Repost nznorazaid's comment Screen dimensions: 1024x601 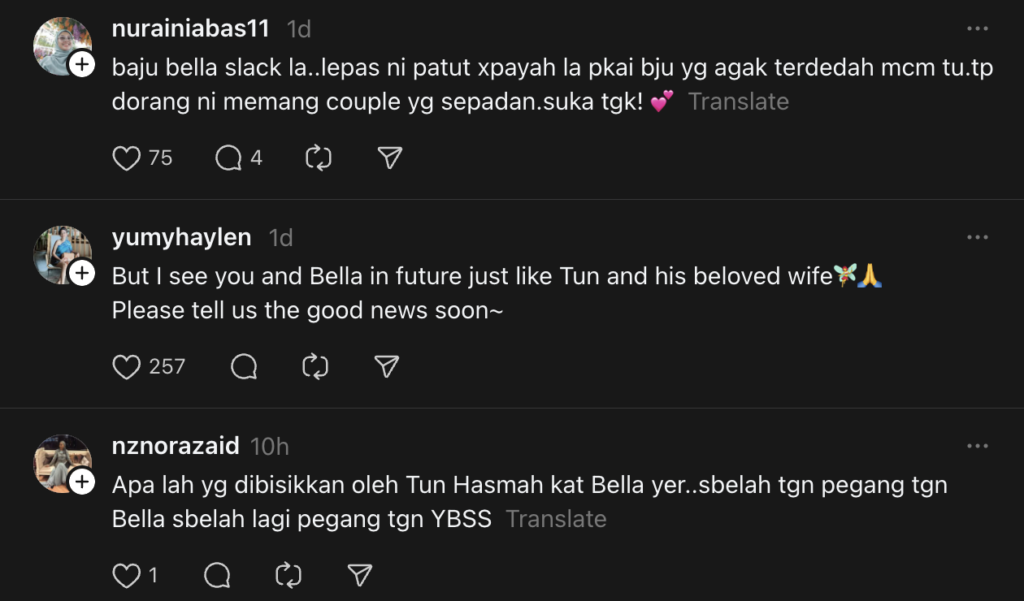tap(288, 575)
